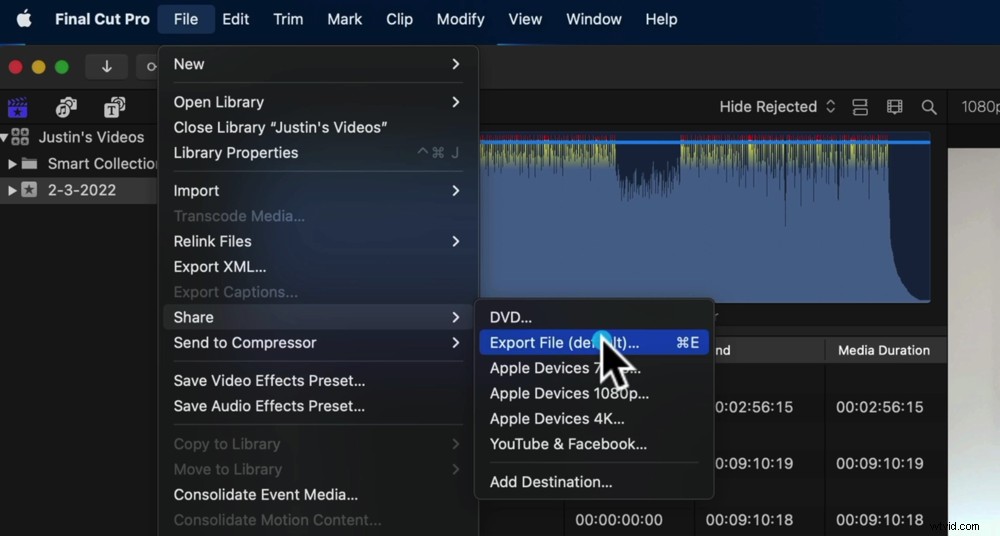The image size is (1000, 536).
Task: Choose Library Properties
Action: [317, 153]
